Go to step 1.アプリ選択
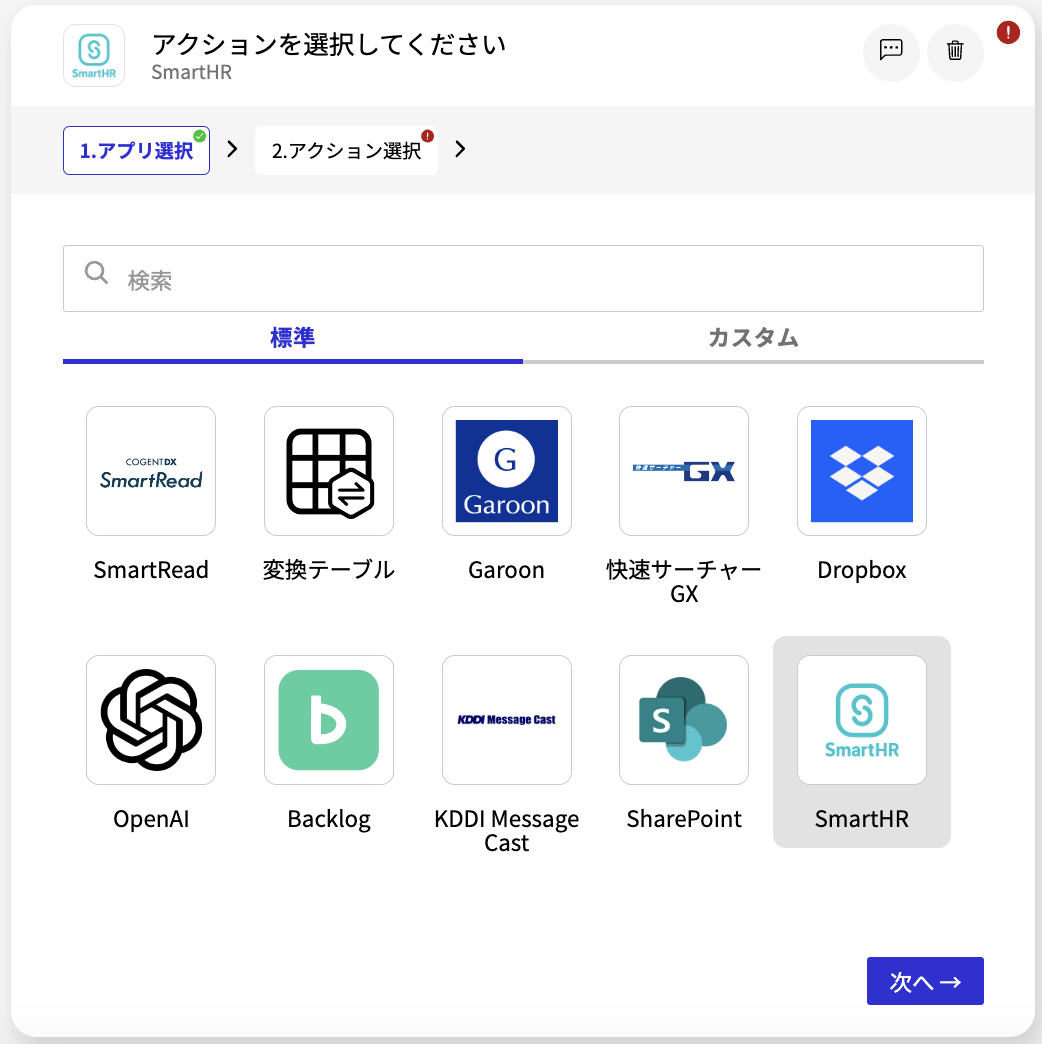 tap(136, 151)
